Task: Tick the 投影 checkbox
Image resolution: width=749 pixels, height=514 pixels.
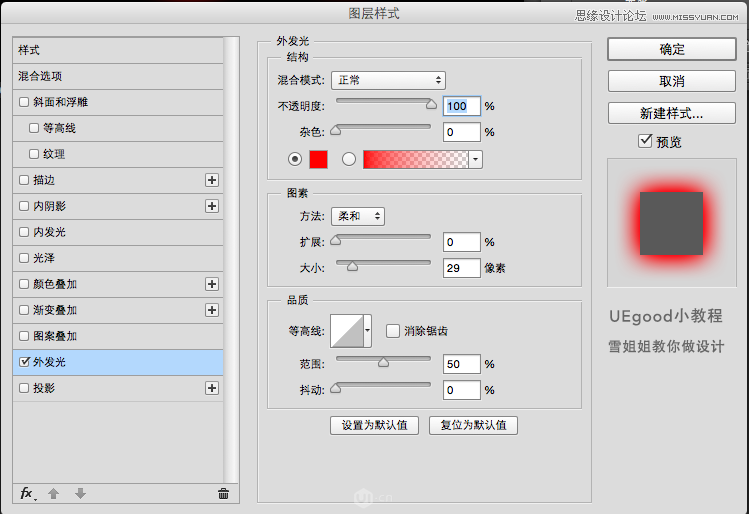Action: 24,388
